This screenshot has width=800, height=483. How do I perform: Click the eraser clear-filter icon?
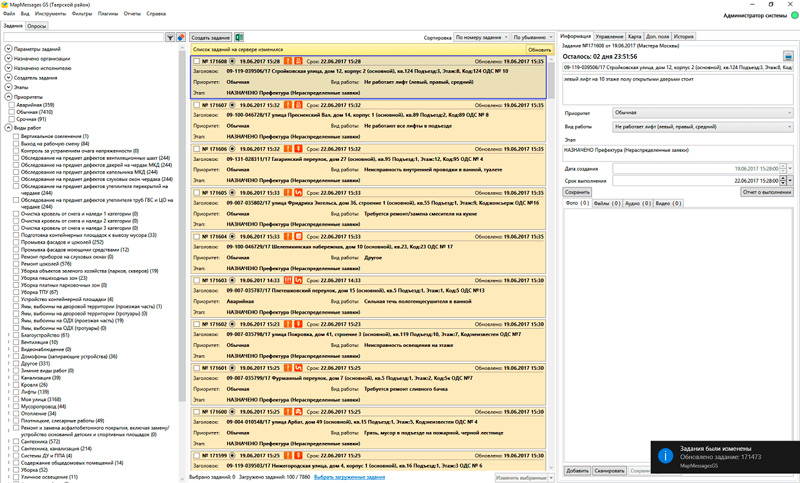[x=181, y=38]
